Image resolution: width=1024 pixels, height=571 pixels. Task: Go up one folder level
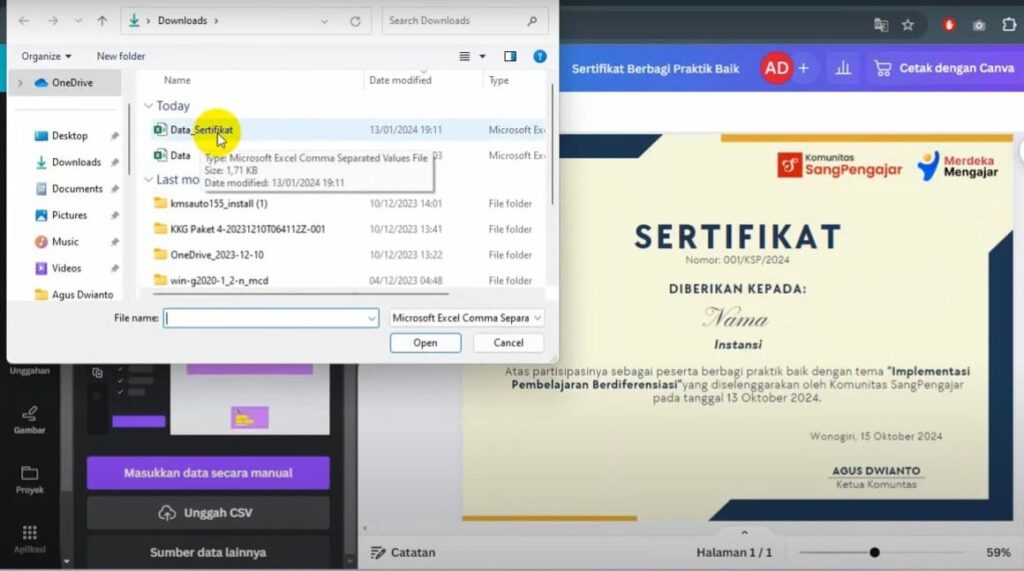click(102, 21)
